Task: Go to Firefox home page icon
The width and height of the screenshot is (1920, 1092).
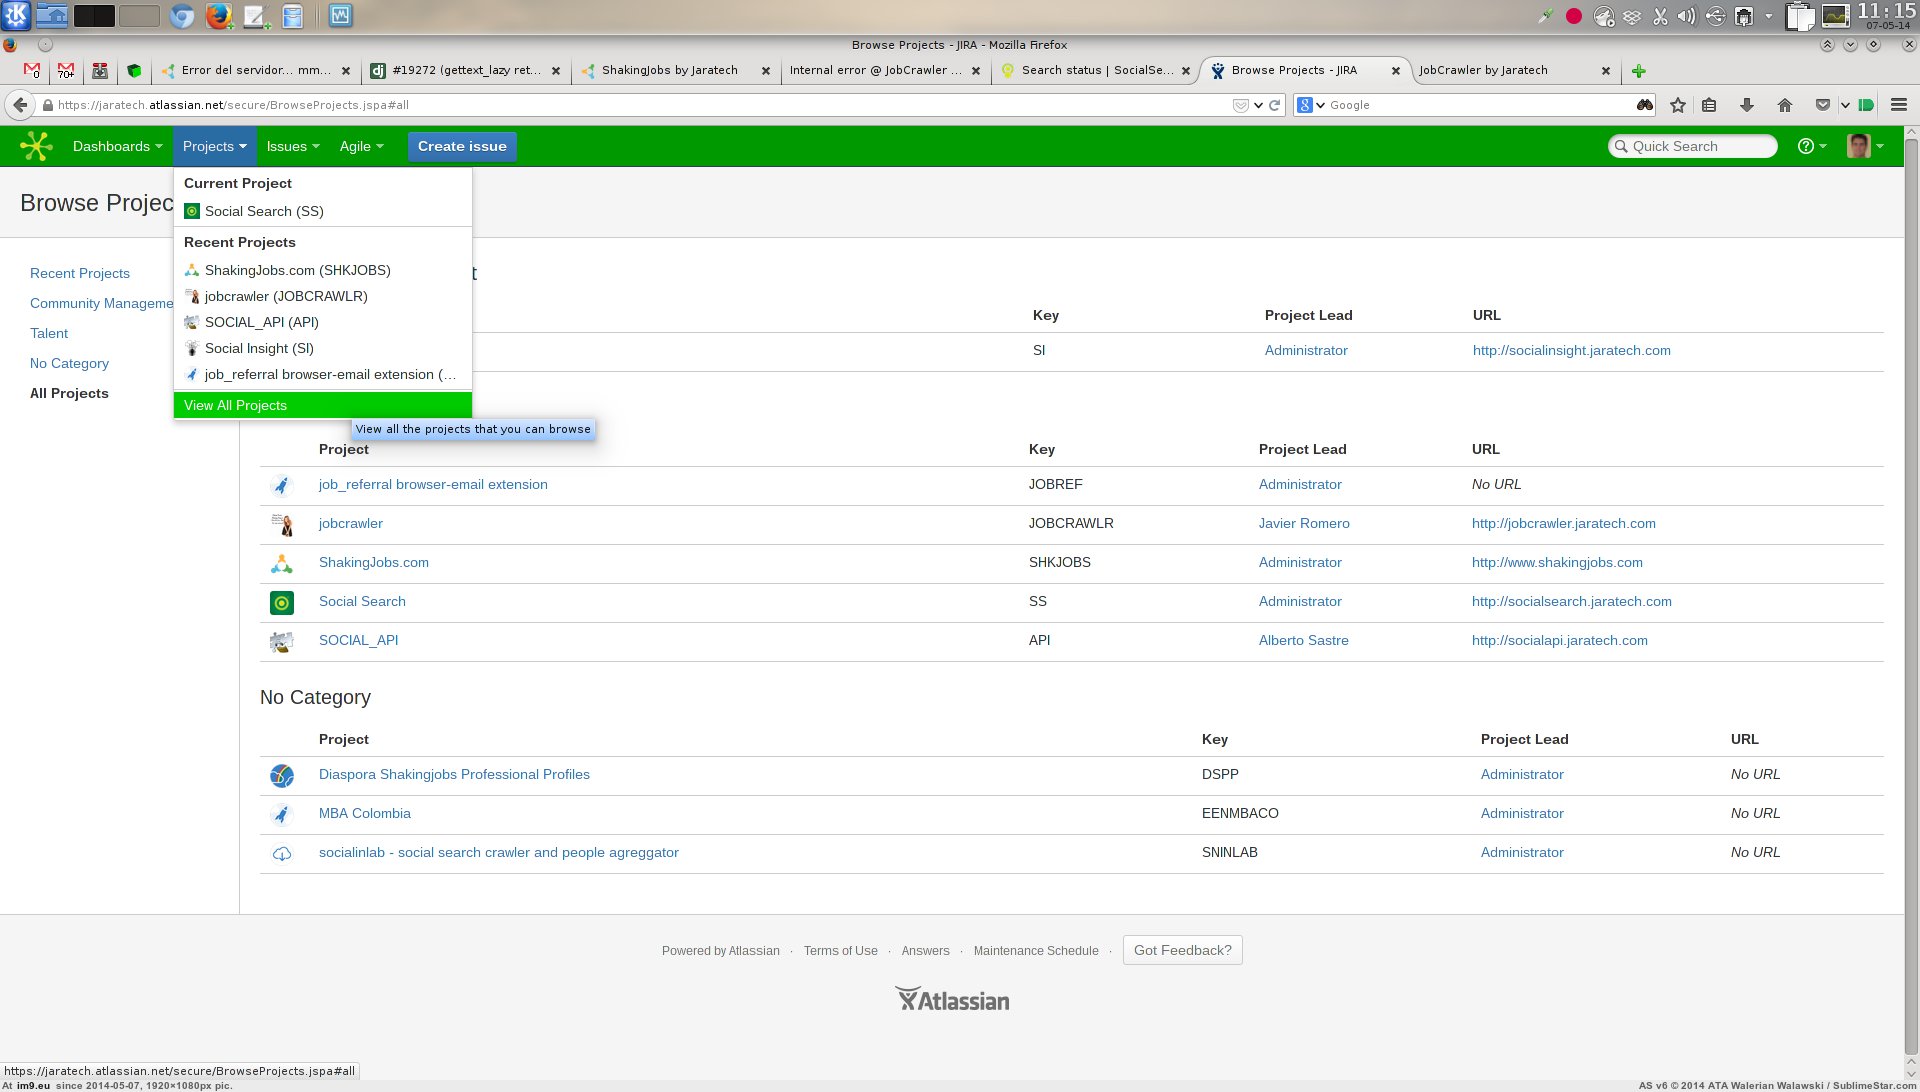Action: point(1785,105)
